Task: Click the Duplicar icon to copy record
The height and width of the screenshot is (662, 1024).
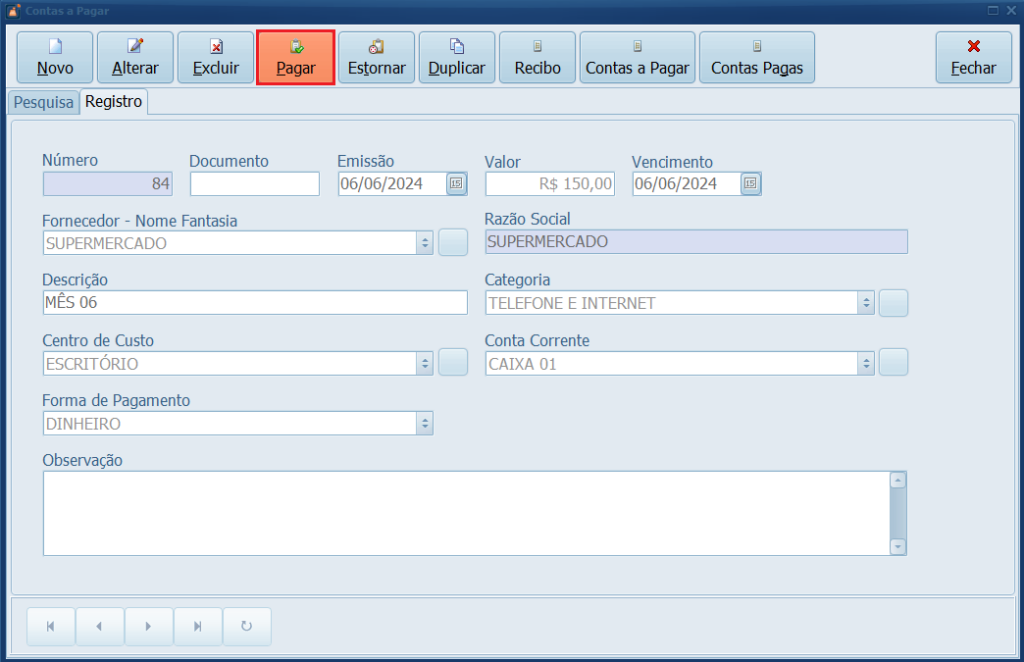Action: coord(456,57)
